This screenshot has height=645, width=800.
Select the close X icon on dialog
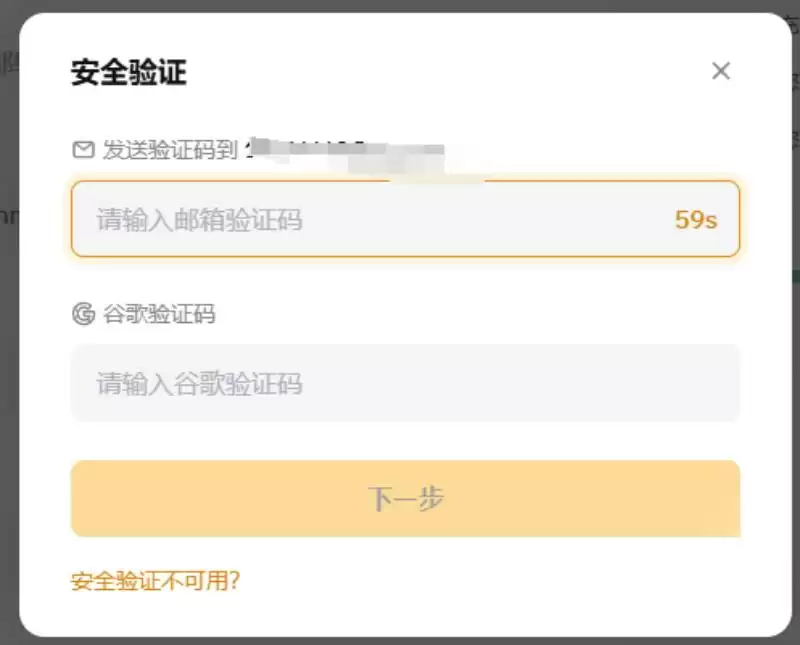click(721, 71)
